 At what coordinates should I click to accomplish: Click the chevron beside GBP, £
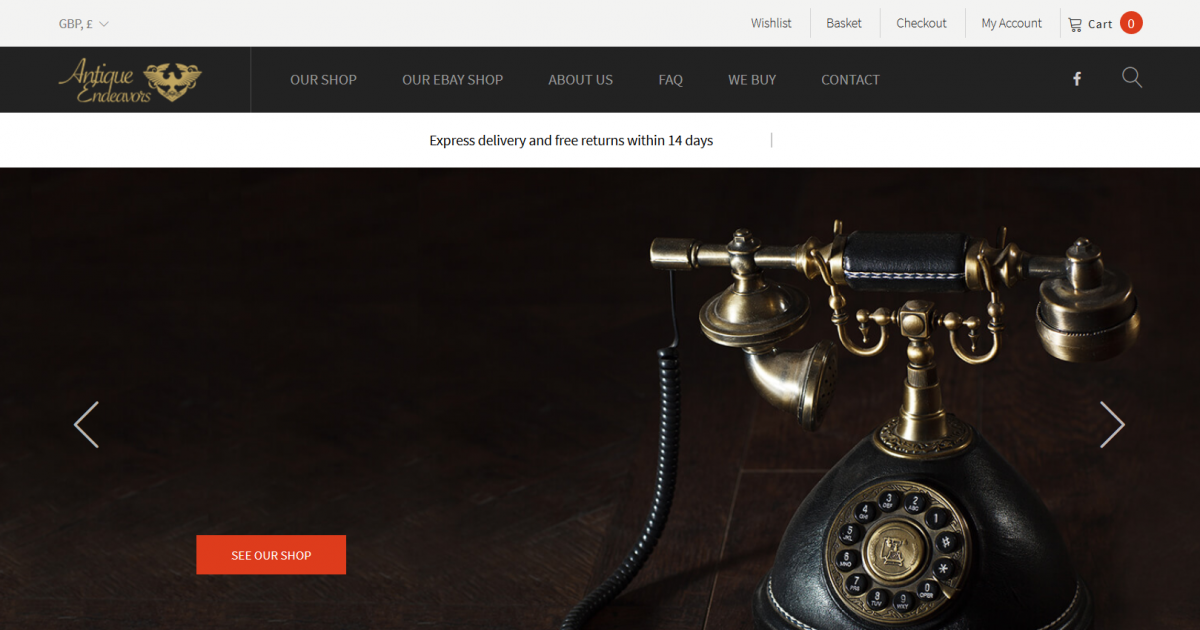pyautogui.click(x=104, y=24)
